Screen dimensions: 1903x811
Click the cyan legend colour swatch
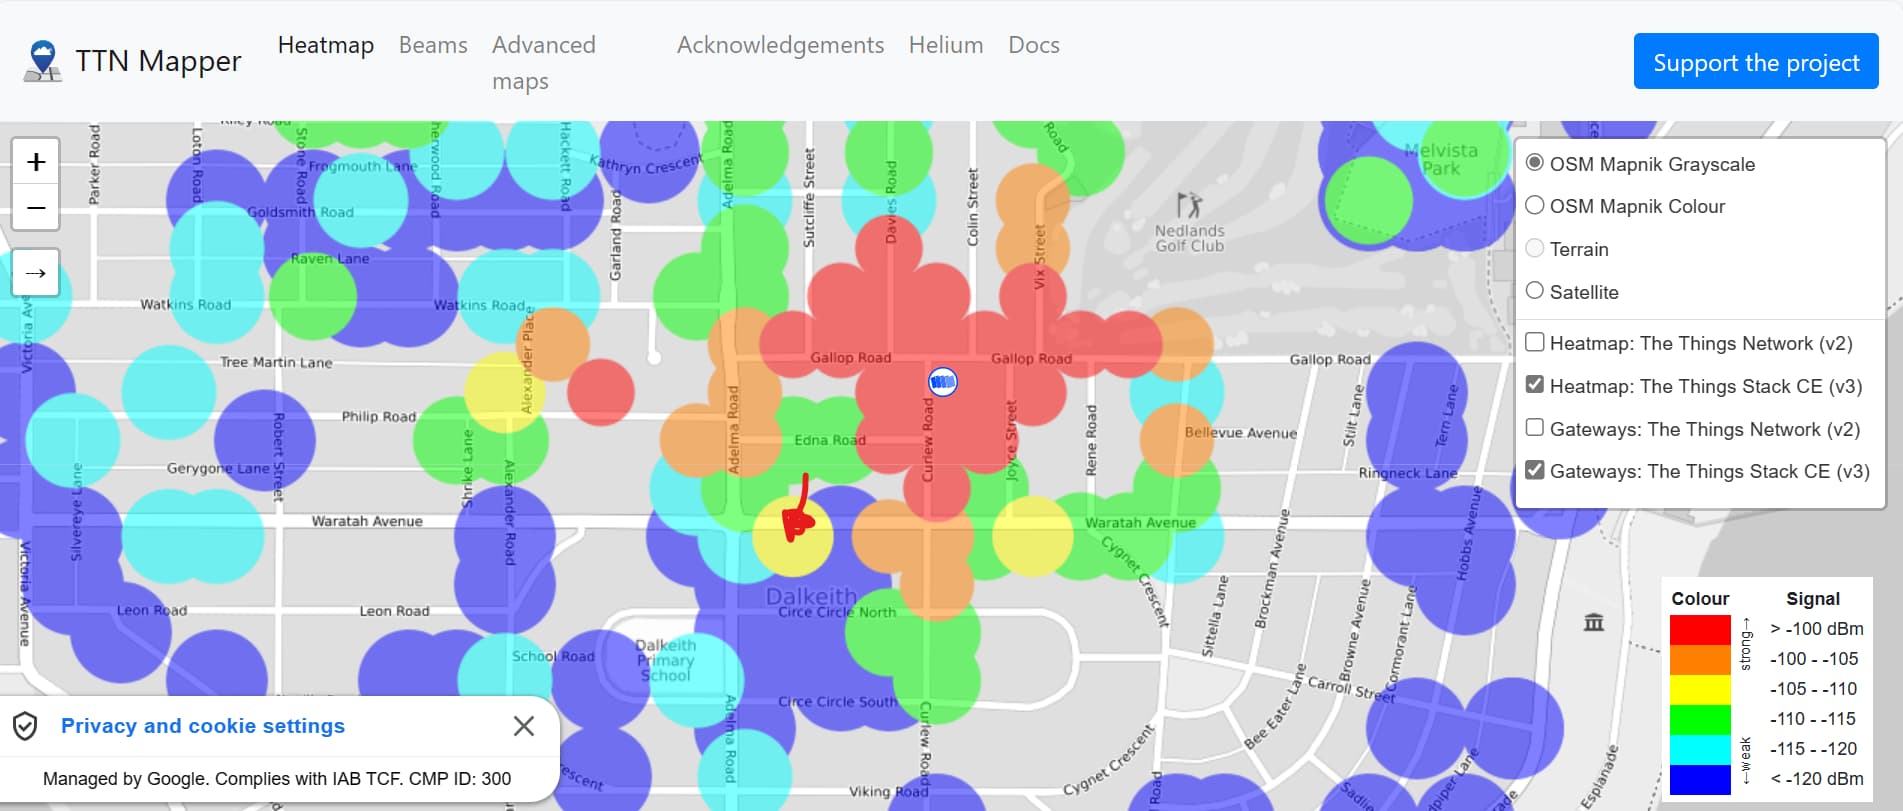pos(1700,750)
